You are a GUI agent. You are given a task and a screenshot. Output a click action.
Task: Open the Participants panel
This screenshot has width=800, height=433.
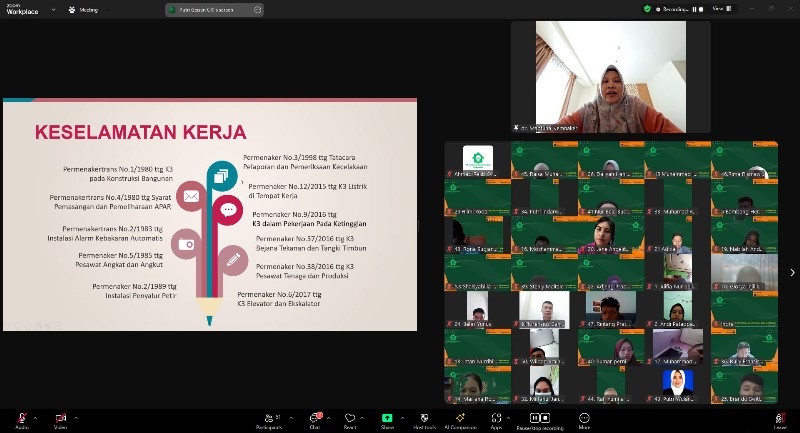coord(269,420)
